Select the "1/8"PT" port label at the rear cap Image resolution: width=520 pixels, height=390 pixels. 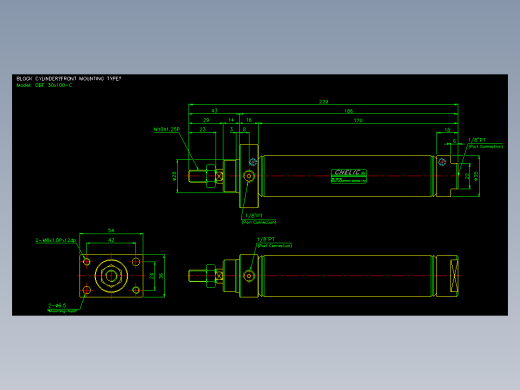click(x=477, y=140)
